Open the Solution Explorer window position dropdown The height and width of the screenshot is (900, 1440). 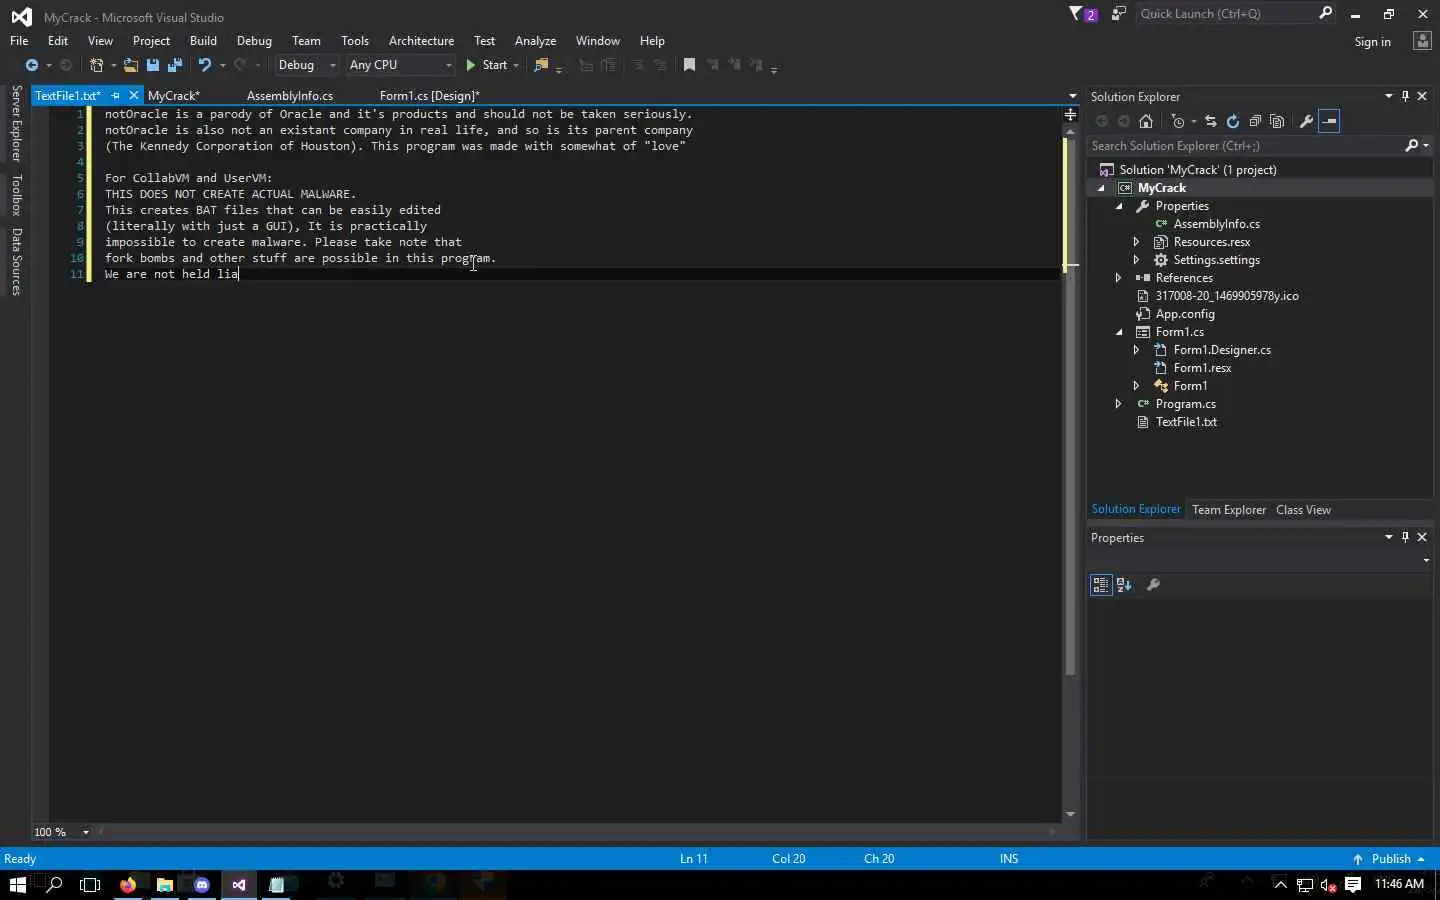pyautogui.click(x=1388, y=96)
